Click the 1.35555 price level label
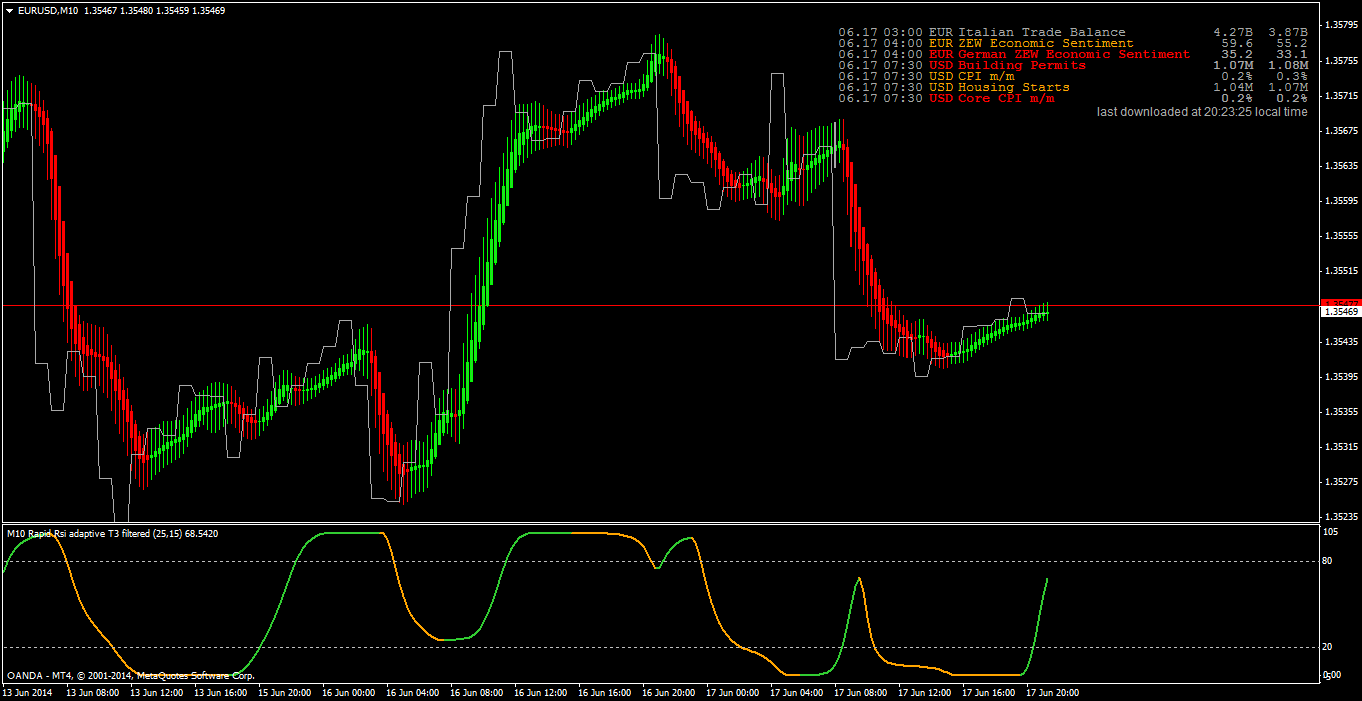 click(x=1342, y=236)
